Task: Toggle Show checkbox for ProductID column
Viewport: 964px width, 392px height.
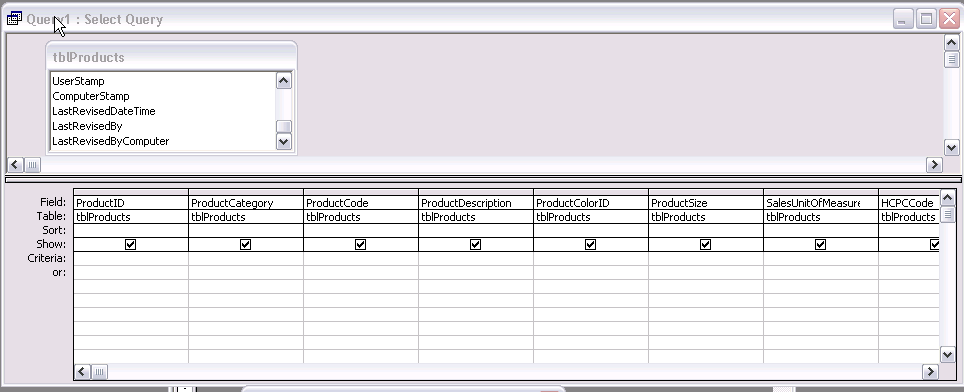Action: (130, 245)
